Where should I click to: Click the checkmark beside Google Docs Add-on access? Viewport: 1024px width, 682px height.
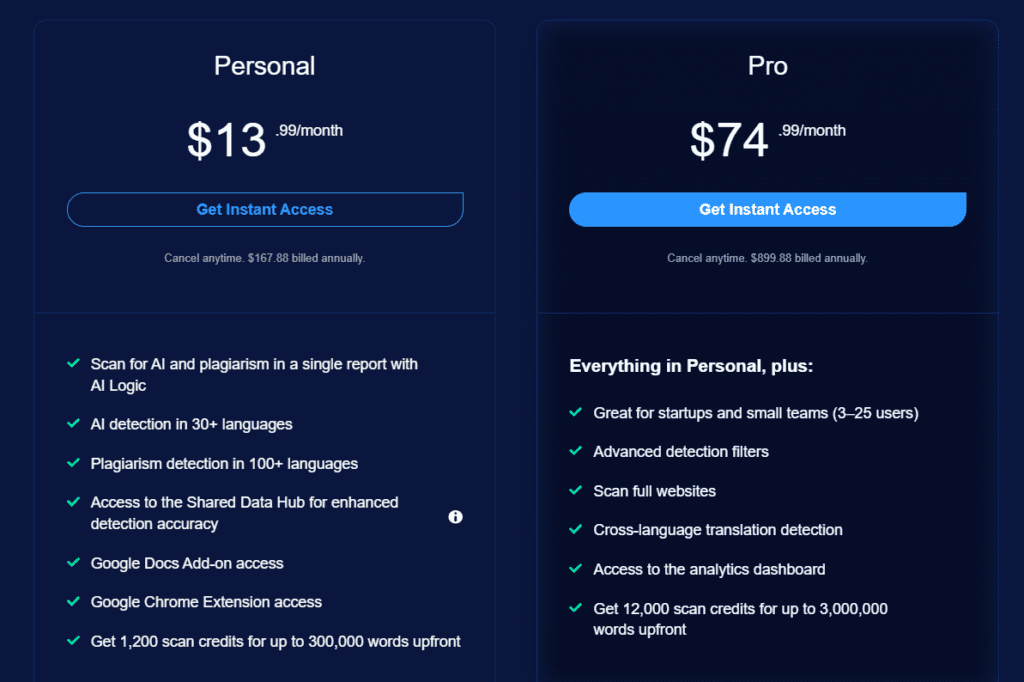73,563
